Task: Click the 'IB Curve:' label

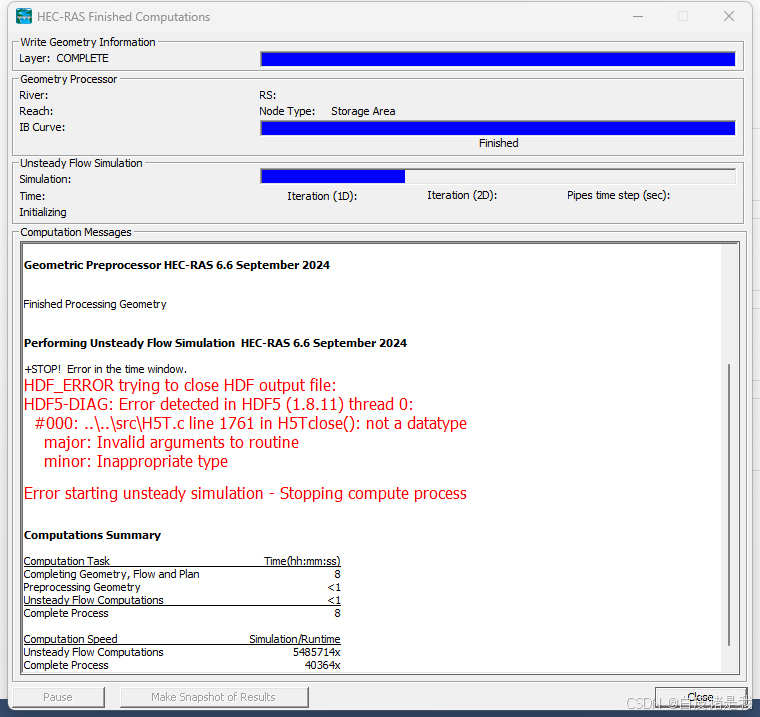Action: (x=42, y=127)
